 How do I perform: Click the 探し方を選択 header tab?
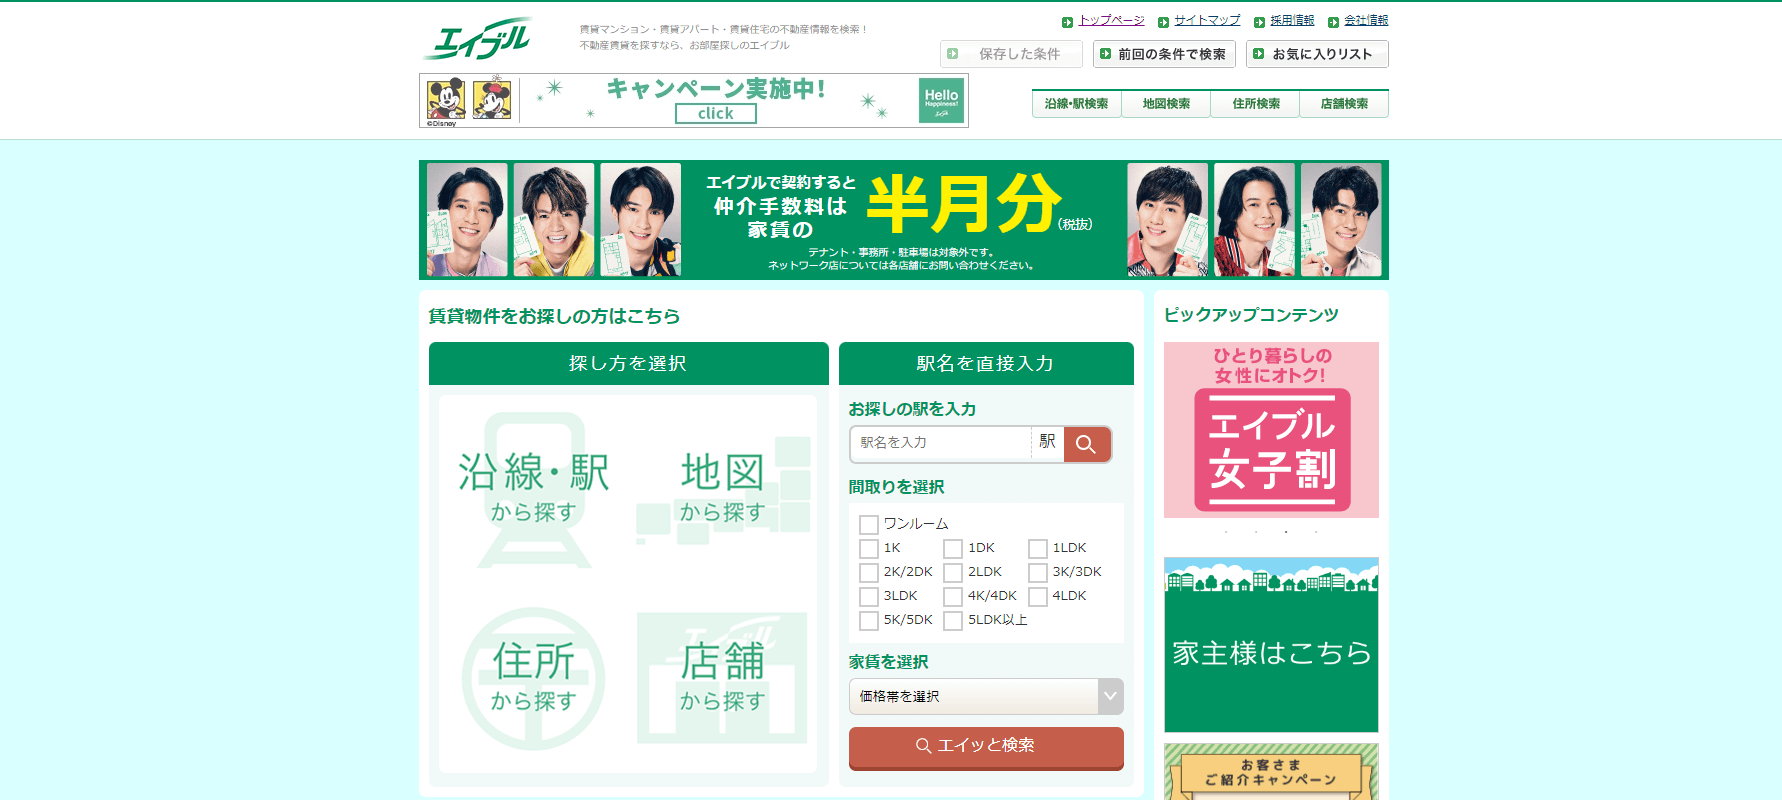(x=629, y=363)
